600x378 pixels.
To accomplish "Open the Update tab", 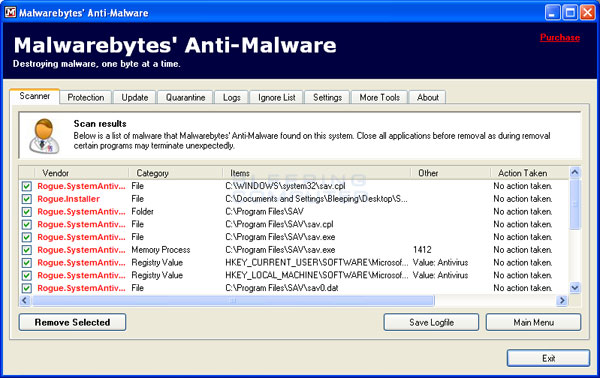I will (135, 98).
